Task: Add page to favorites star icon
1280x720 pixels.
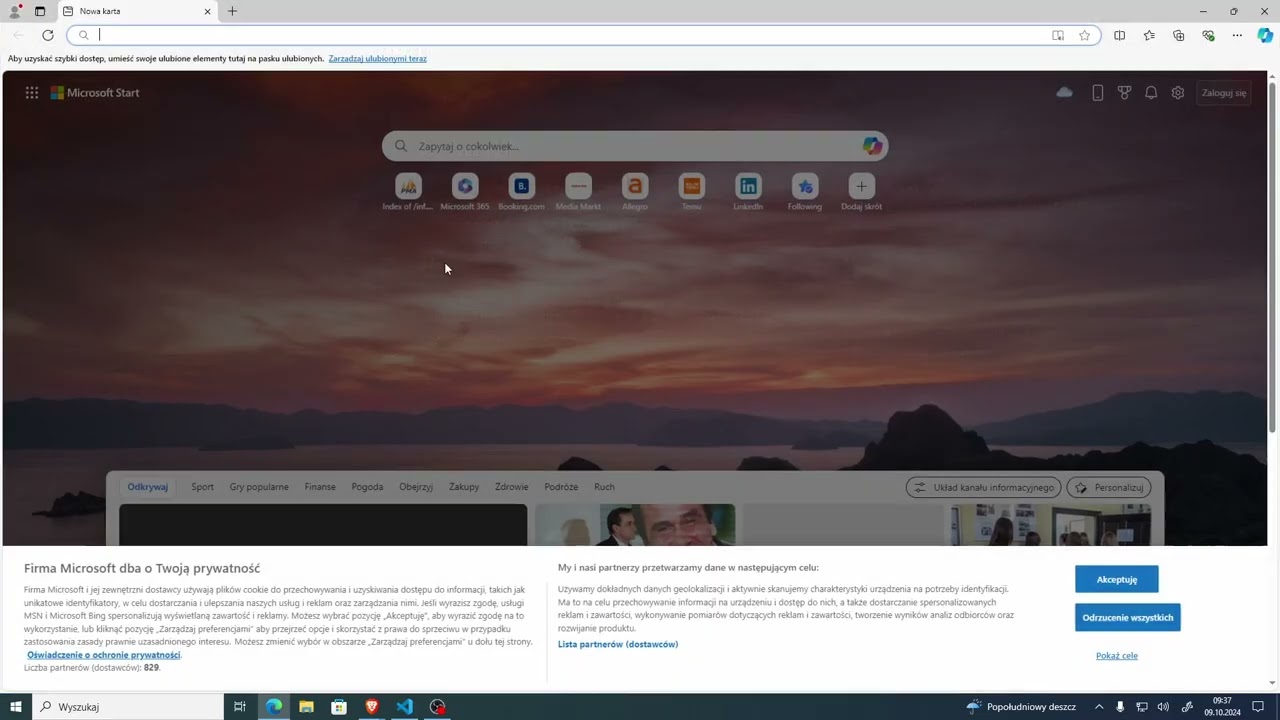Action: click(x=1084, y=35)
